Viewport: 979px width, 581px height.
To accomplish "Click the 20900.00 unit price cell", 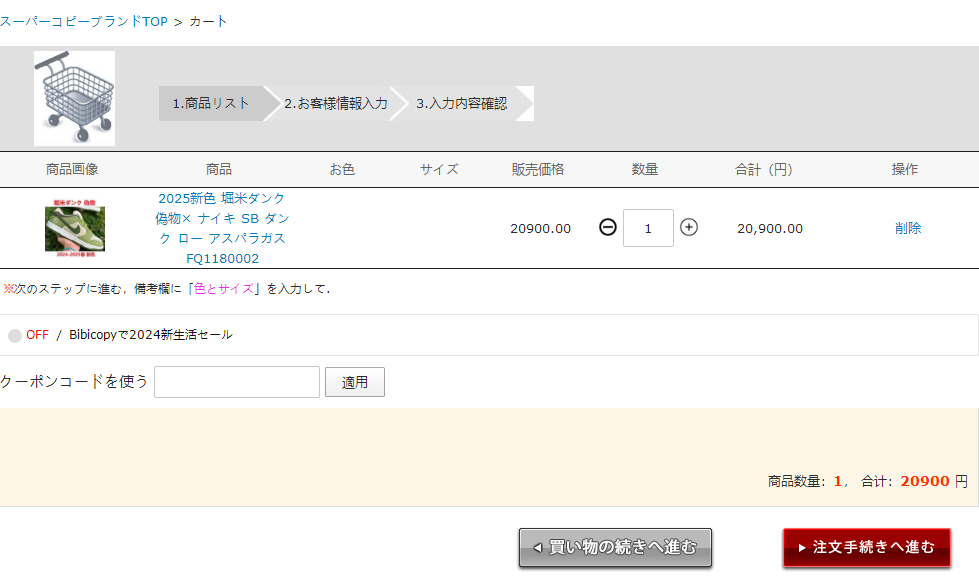I will tap(541, 228).
